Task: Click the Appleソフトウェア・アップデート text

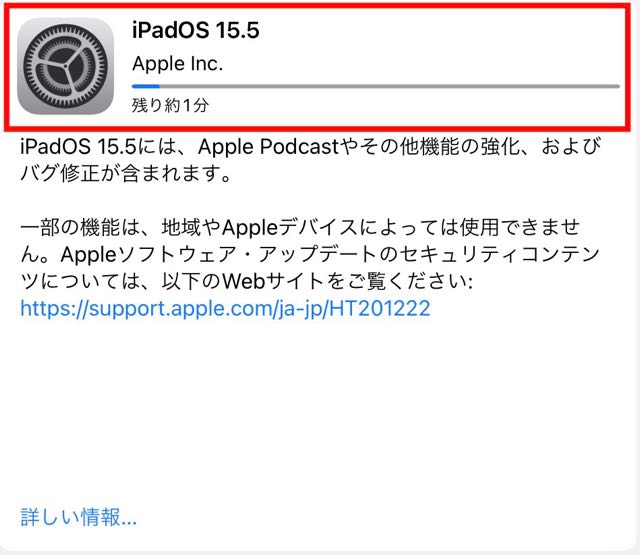Action: point(218,255)
